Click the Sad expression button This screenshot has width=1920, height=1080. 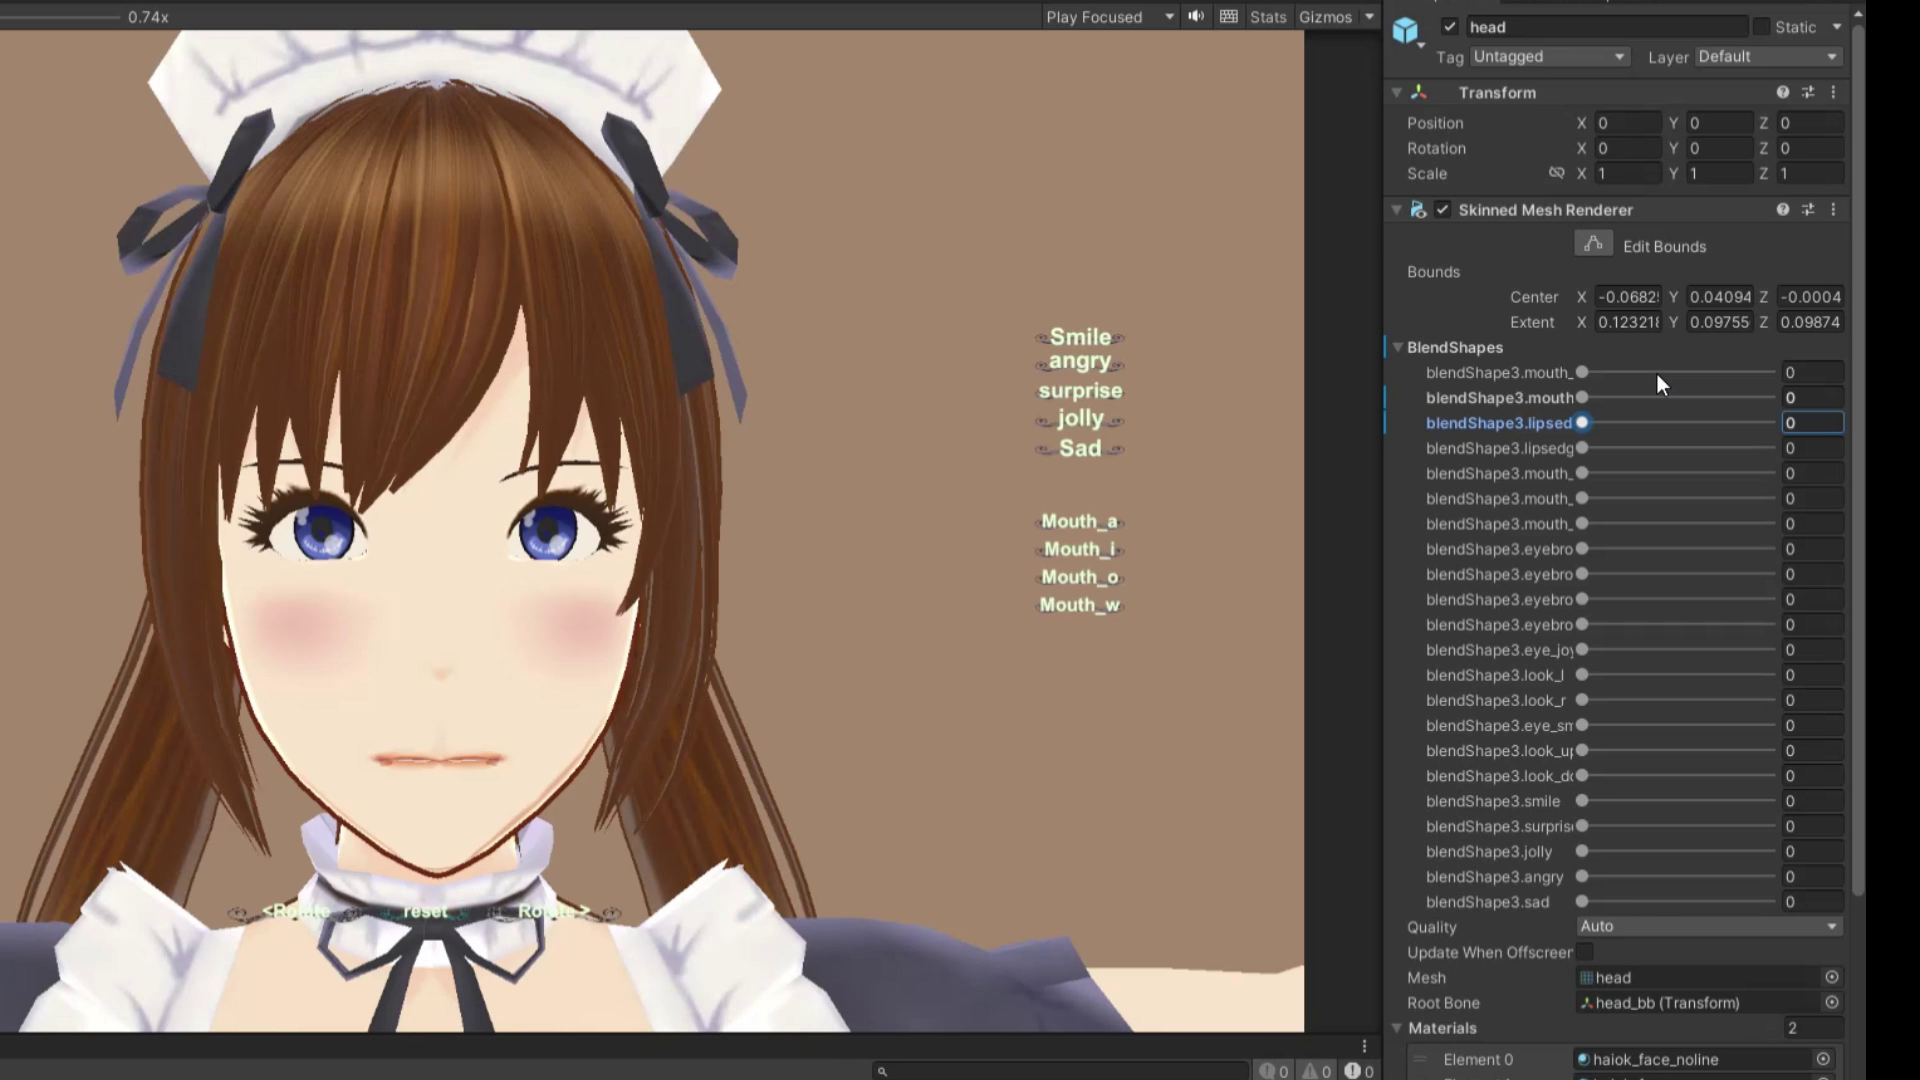point(1080,448)
